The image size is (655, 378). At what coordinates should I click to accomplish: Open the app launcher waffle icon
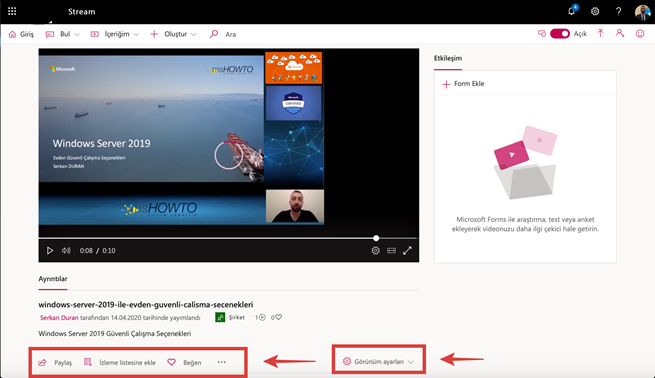click(12, 11)
